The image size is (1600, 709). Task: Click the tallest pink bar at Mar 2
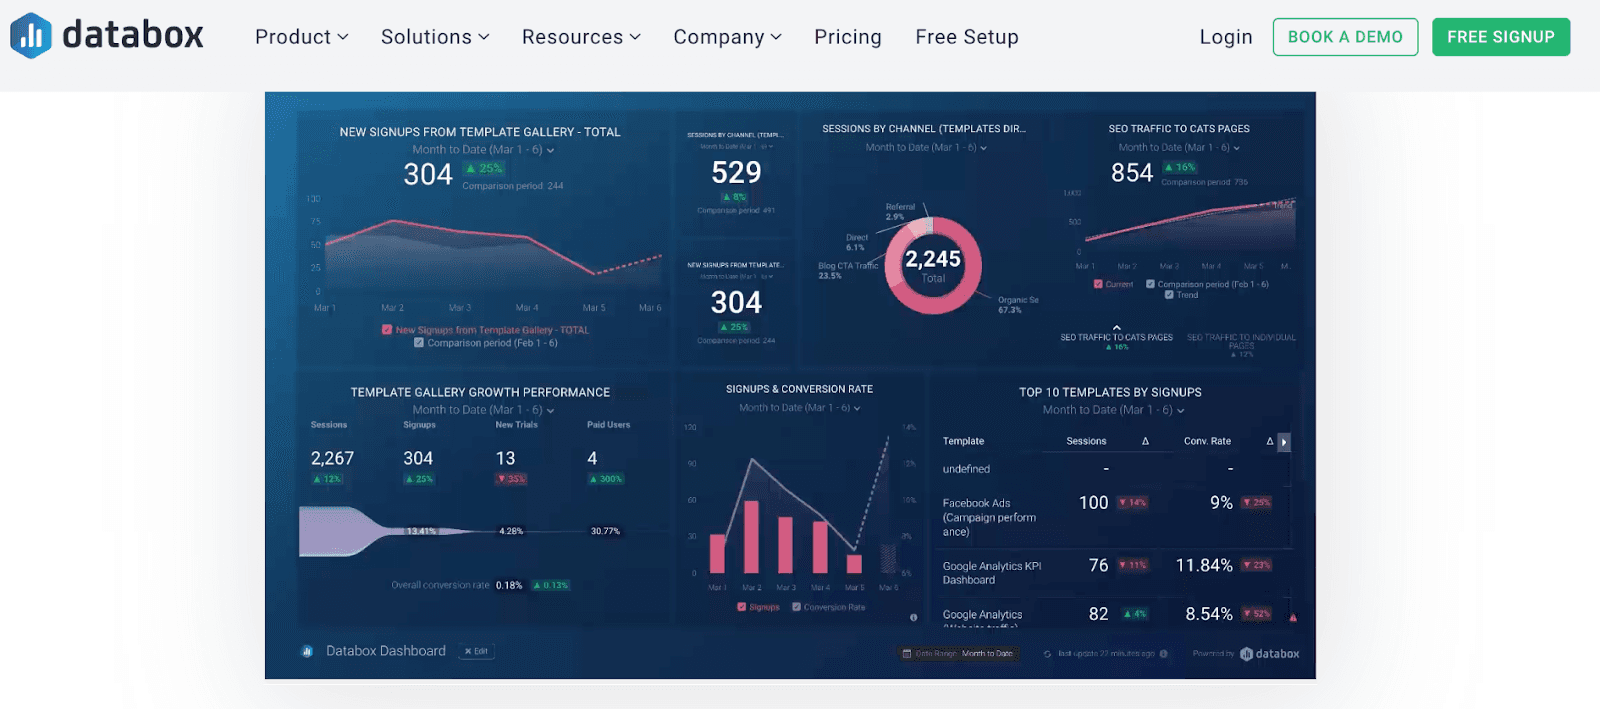click(751, 537)
